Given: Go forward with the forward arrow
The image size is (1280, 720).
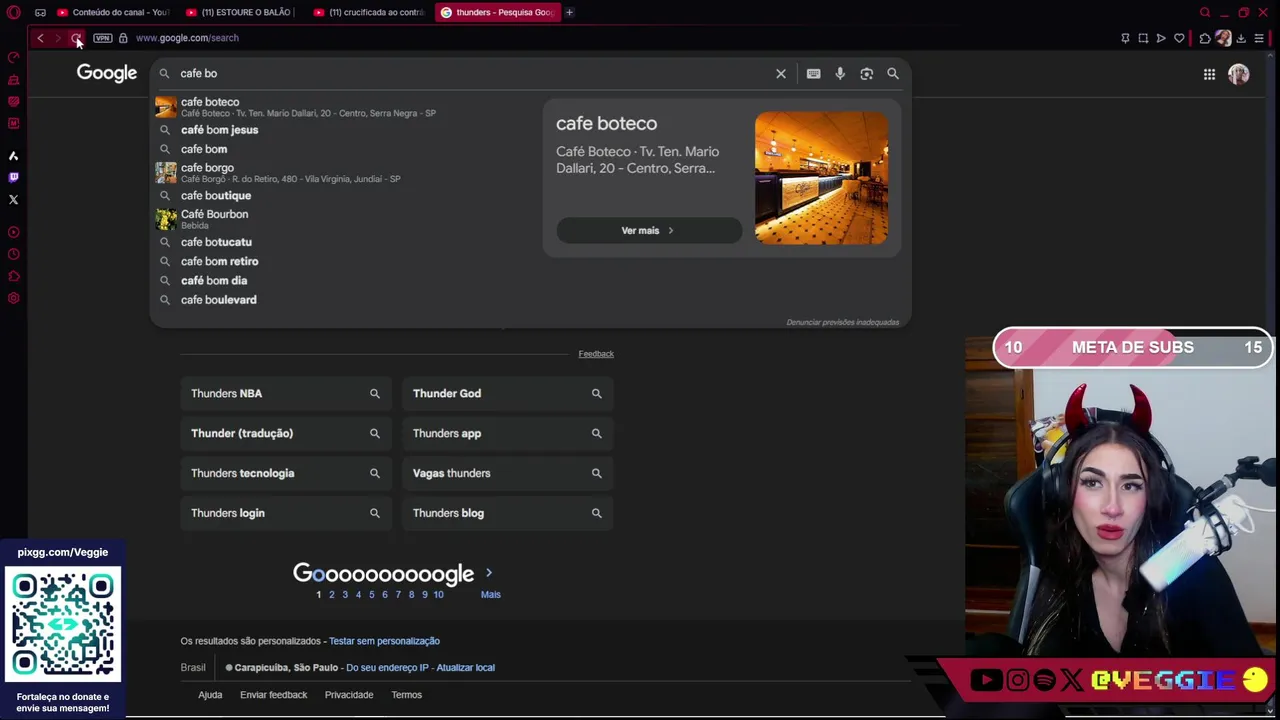Looking at the screenshot, I should (58, 38).
